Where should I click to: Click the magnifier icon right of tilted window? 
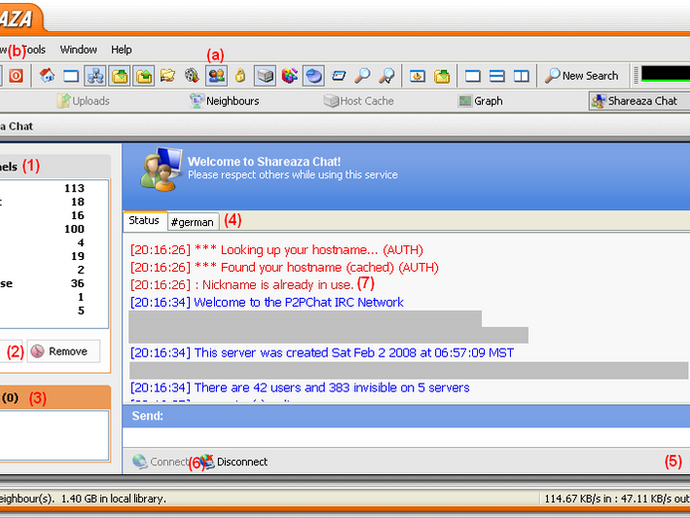click(362, 76)
